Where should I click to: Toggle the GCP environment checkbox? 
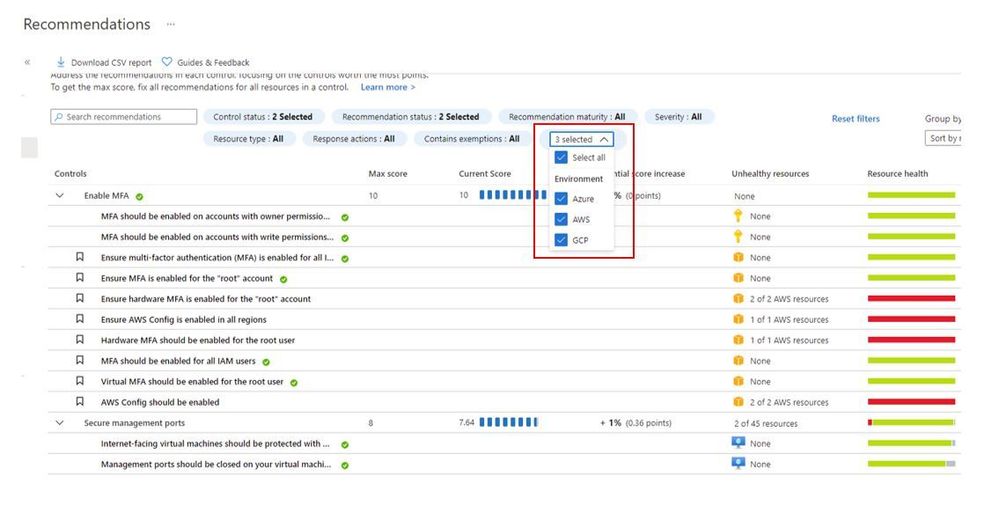[561, 240]
